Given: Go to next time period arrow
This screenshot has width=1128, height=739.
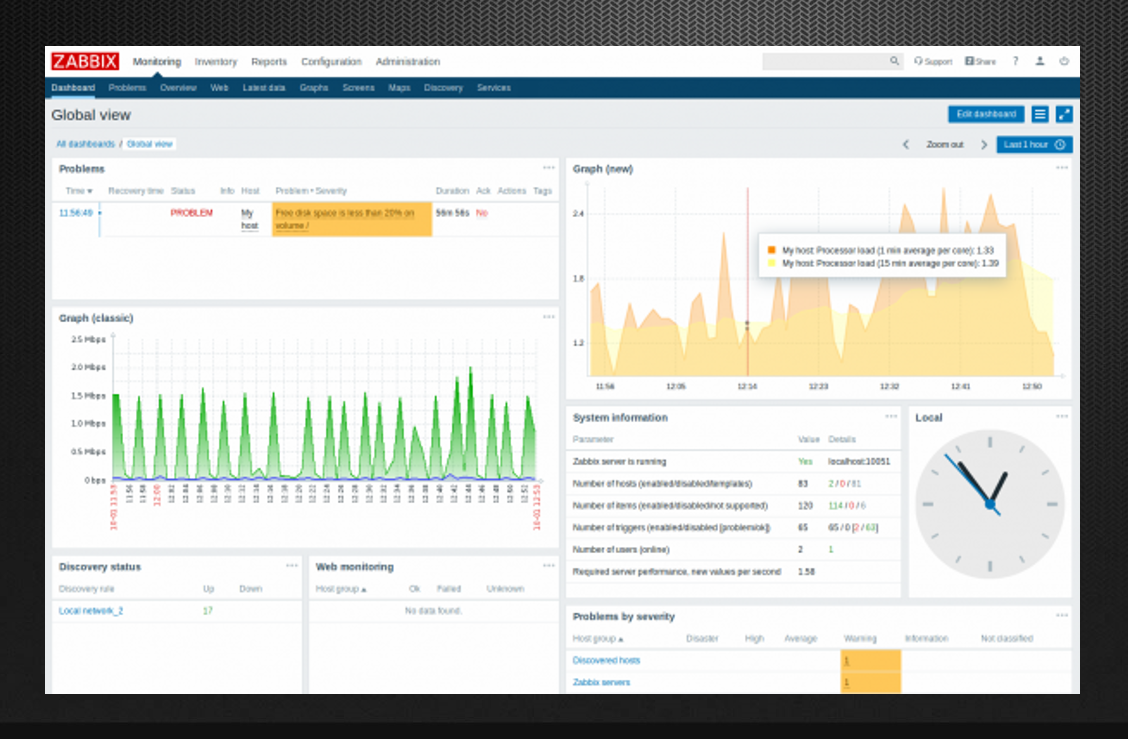Looking at the screenshot, I should click(x=984, y=145).
